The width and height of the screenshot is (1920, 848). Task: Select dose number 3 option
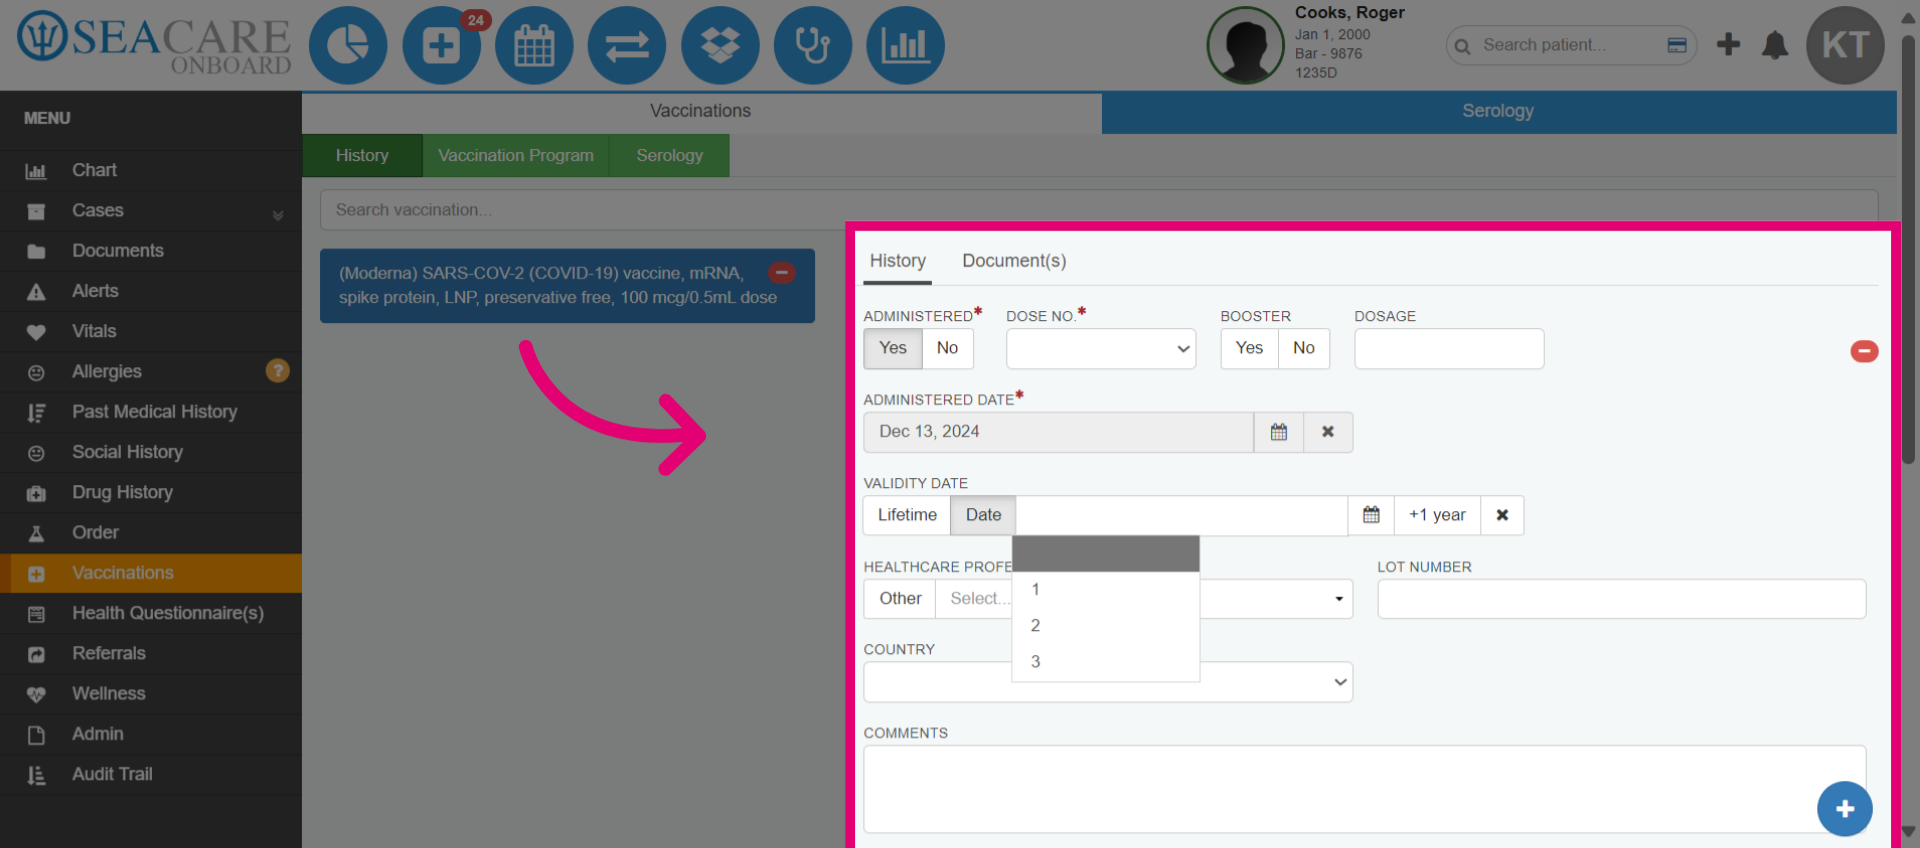pyautogui.click(x=1106, y=661)
